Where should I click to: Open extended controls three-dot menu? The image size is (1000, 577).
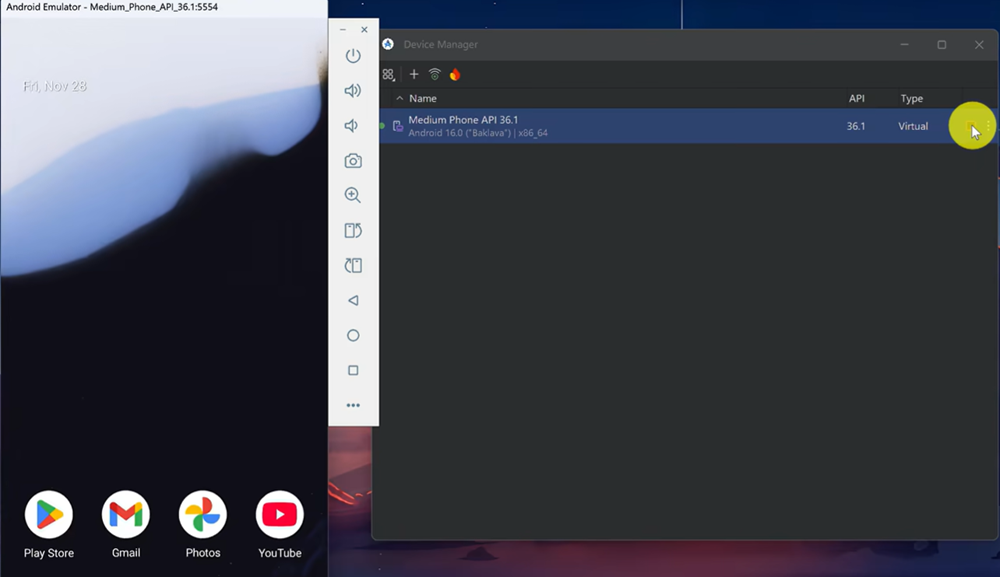pos(353,406)
